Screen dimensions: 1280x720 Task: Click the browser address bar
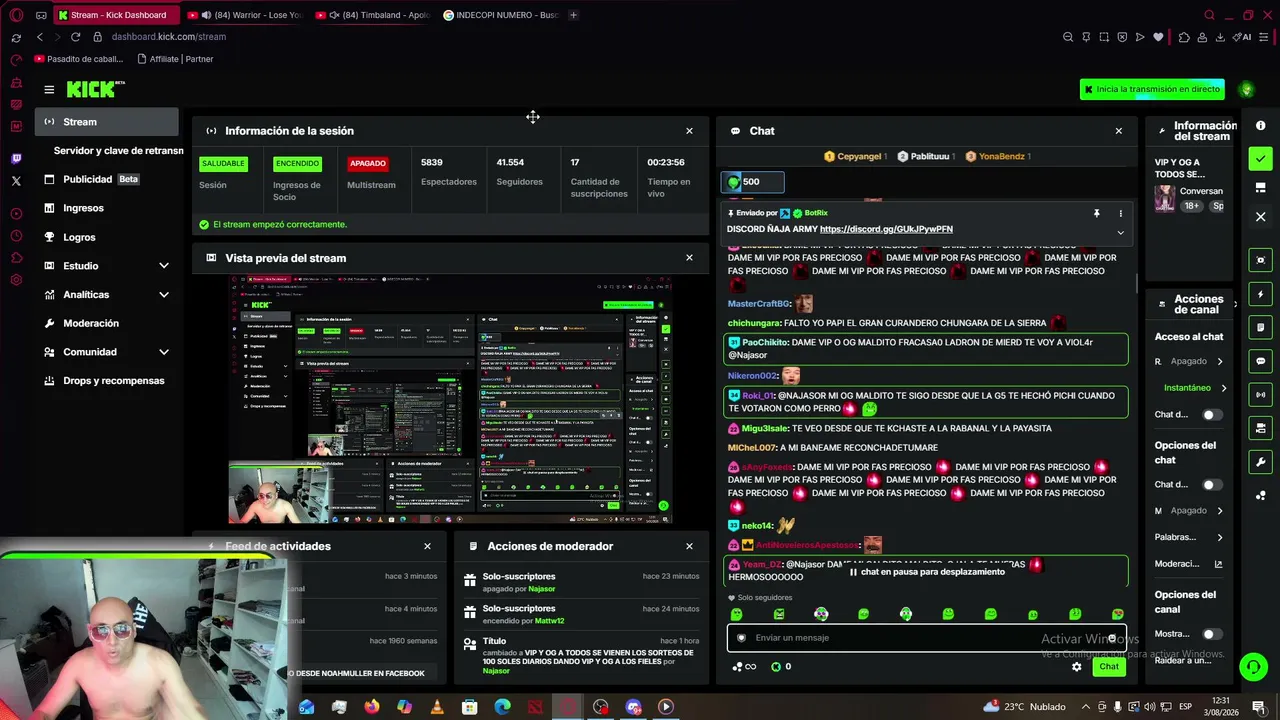[570, 37]
